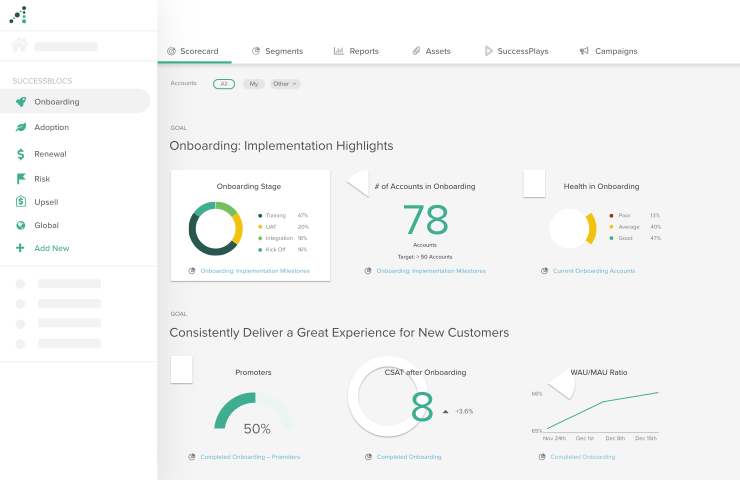Image resolution: width=740 pixels, height=480 pixels.
Task: Open Completed Onboarding link under WAU/MAU Ratio
Action: coord(583,457)
